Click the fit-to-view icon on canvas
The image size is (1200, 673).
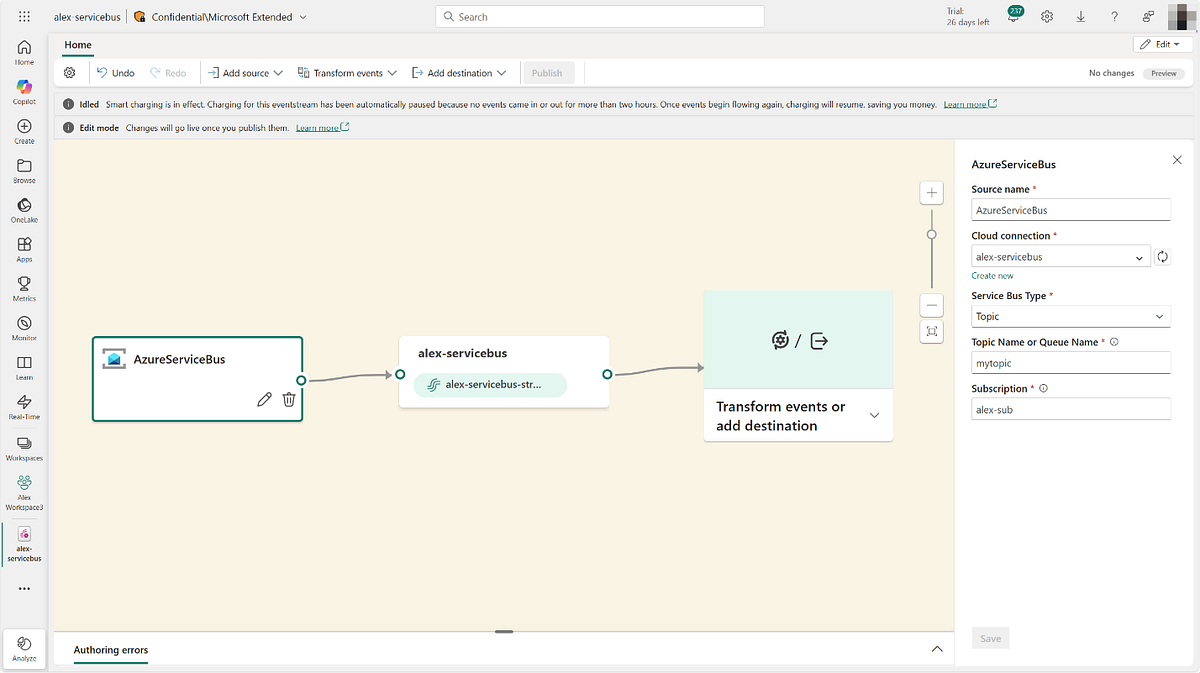coord(932,331)
